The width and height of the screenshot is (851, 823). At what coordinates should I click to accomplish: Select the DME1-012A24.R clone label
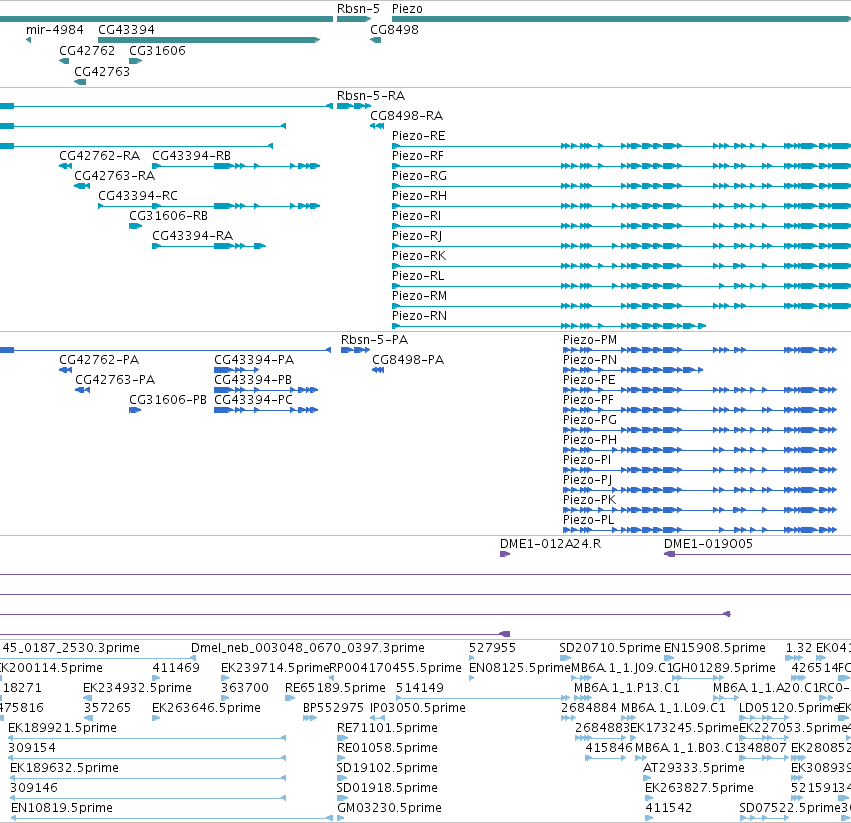(x=550, y=543)
